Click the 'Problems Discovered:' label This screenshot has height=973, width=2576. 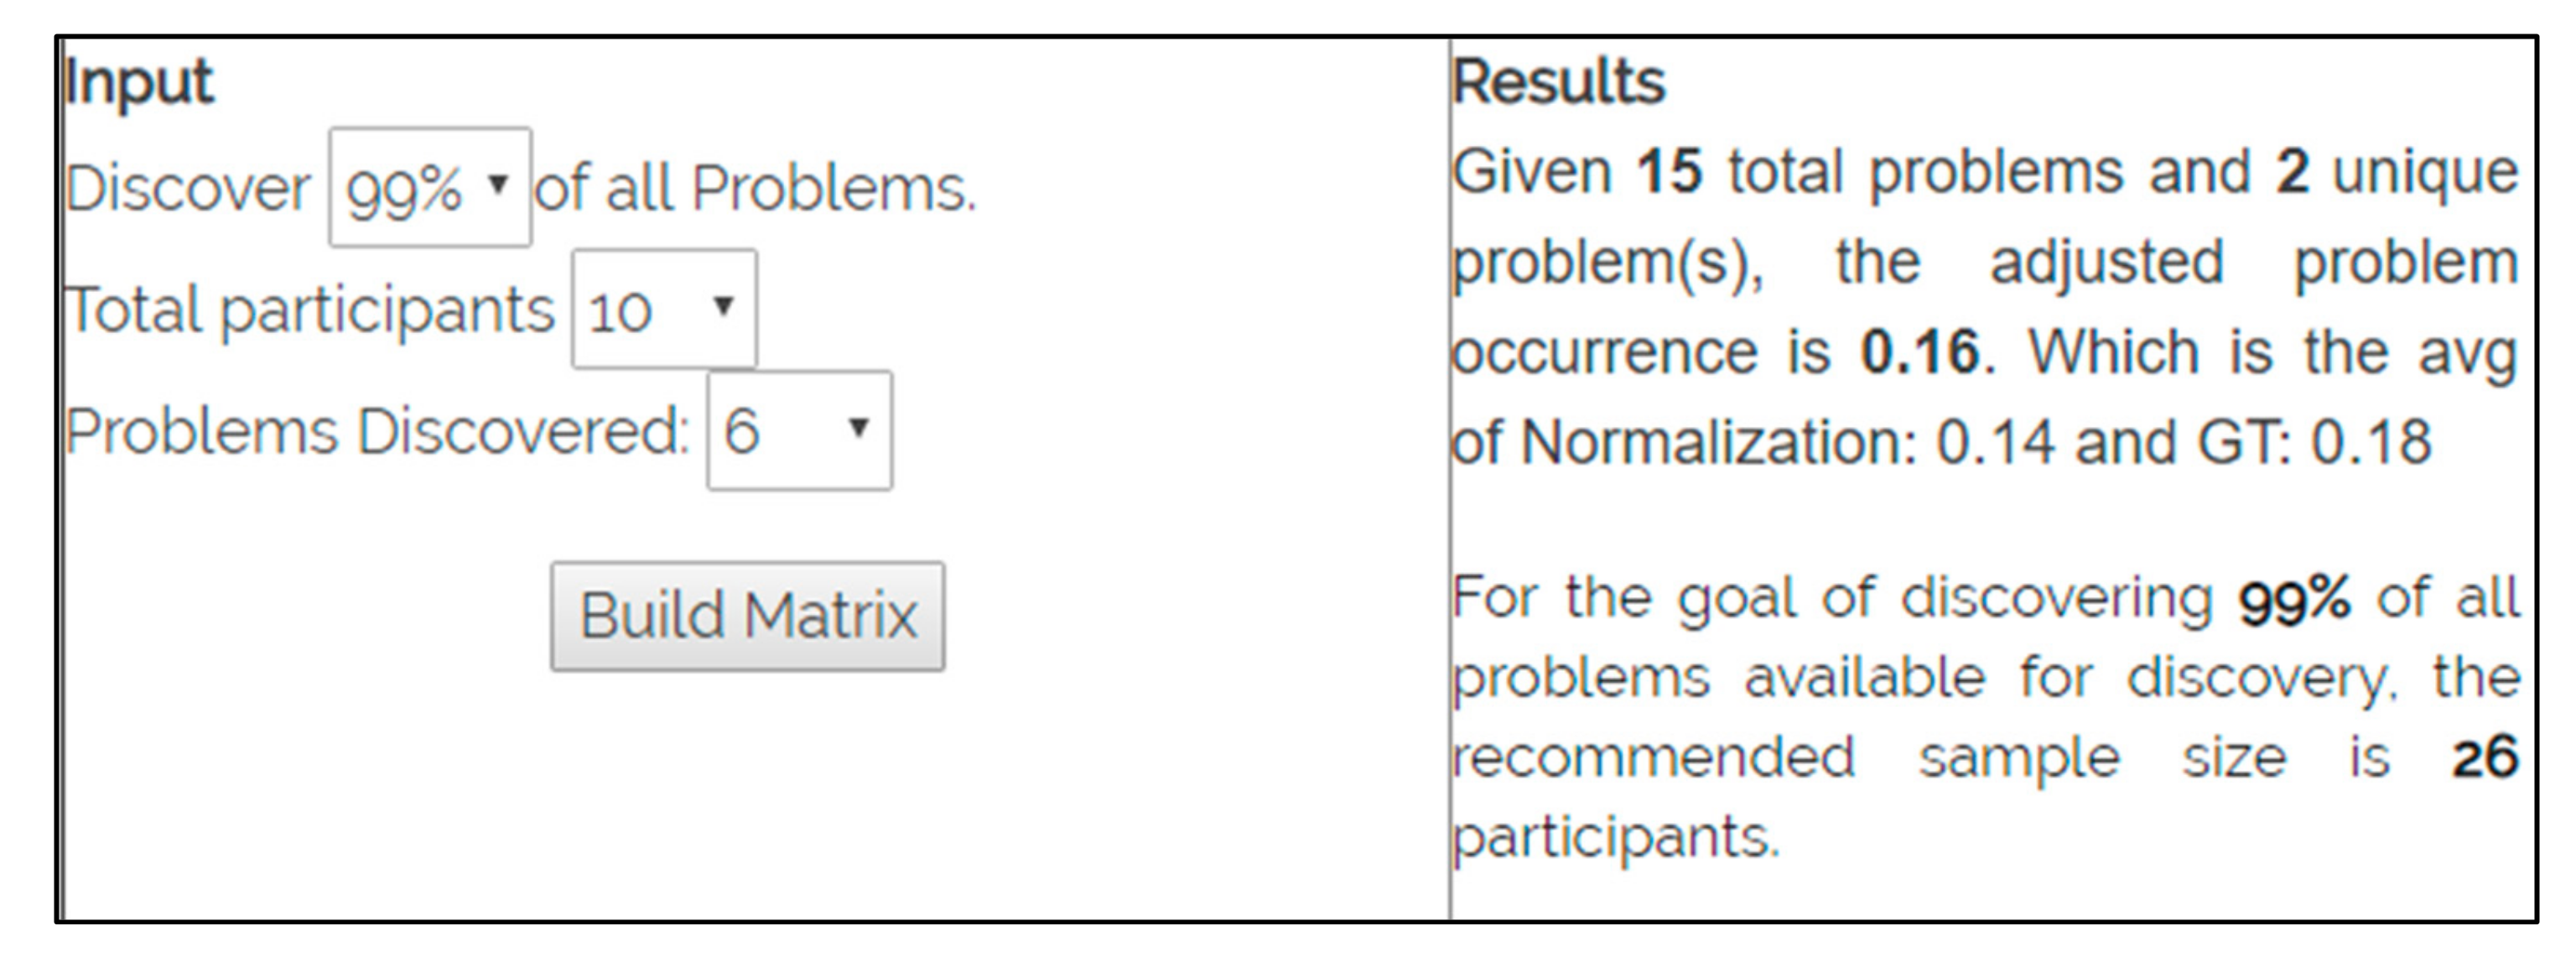377,432
